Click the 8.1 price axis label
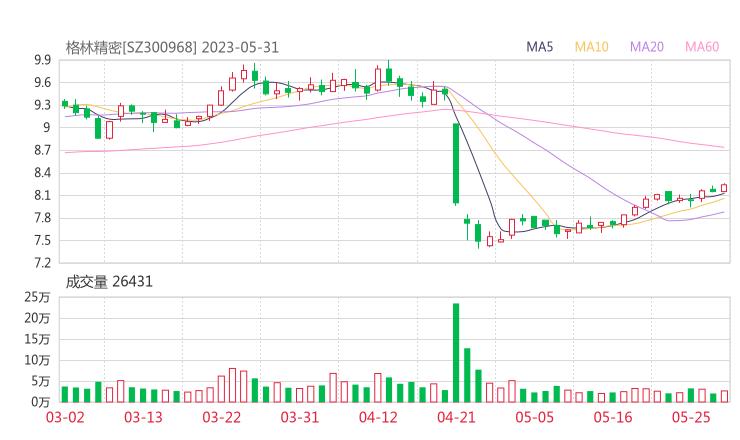Viewport: 740px width, 440px height. pos(42,195)
